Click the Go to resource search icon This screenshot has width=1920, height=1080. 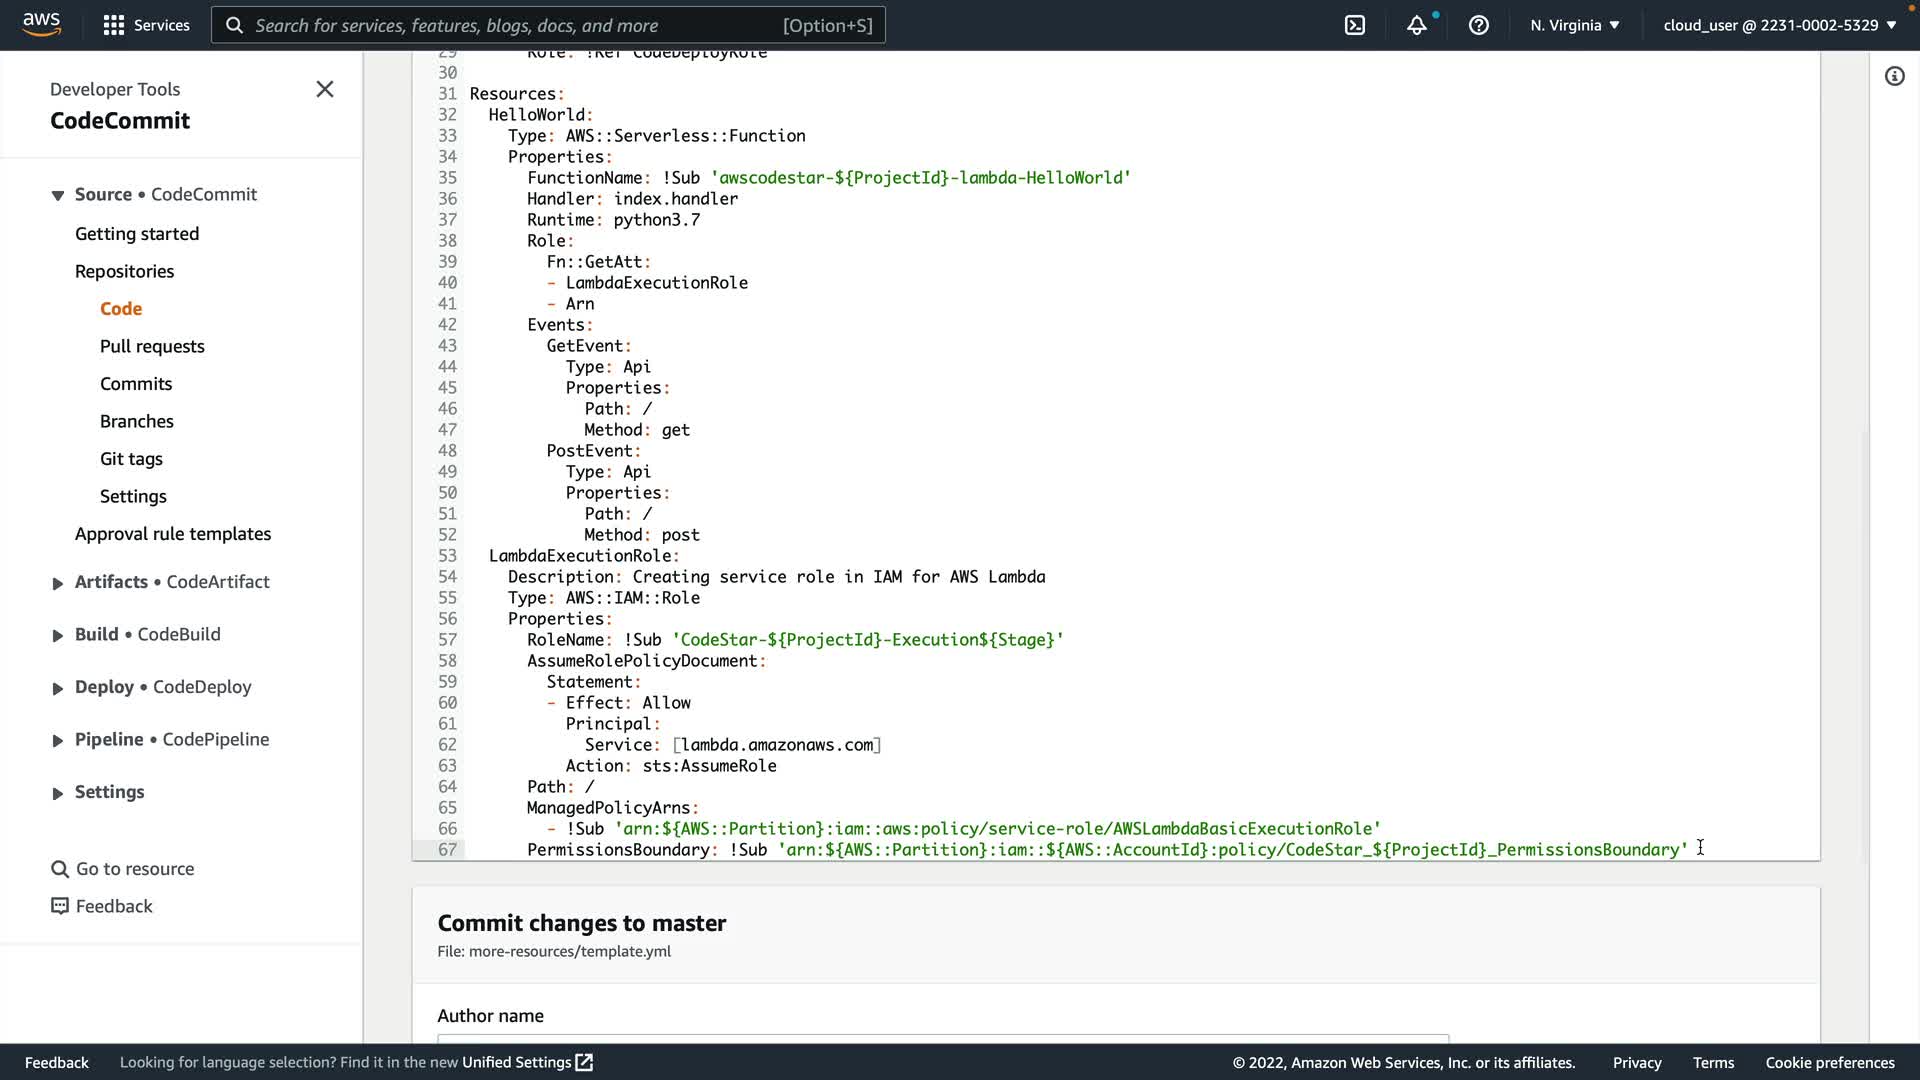click(x=60, y=869)
